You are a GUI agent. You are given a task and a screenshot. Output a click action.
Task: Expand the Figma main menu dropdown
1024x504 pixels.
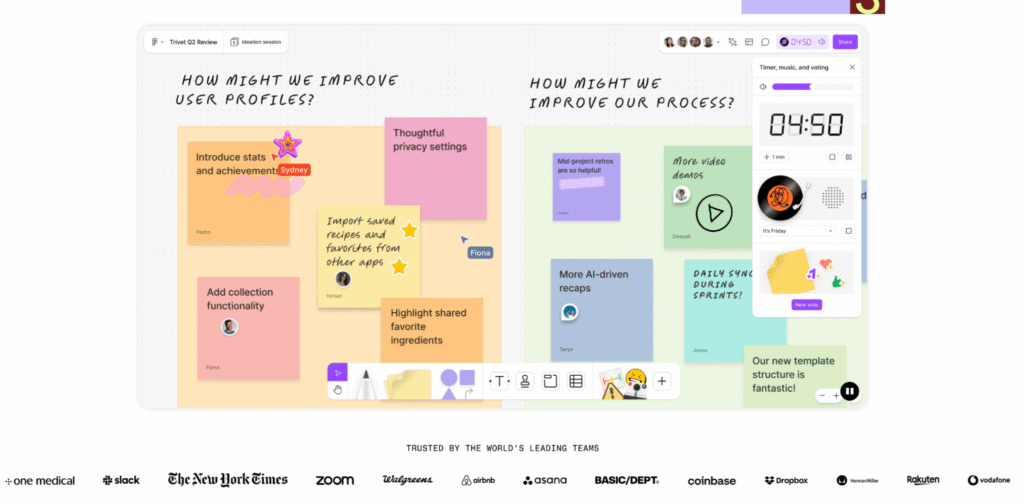pyautogui.click(x=157, y=42)
